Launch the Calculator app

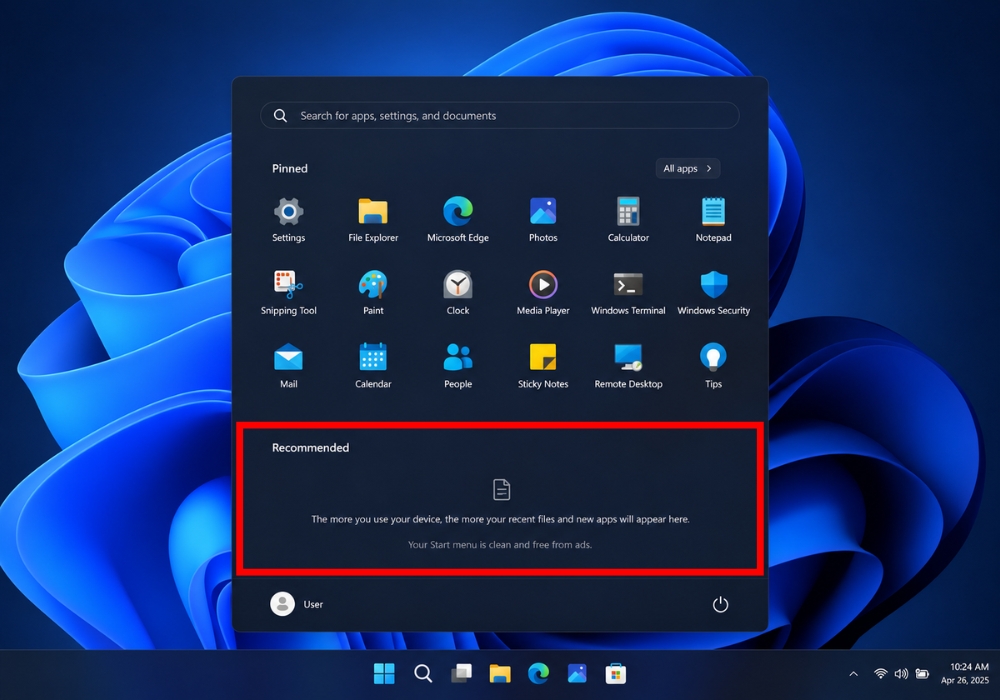628,220
